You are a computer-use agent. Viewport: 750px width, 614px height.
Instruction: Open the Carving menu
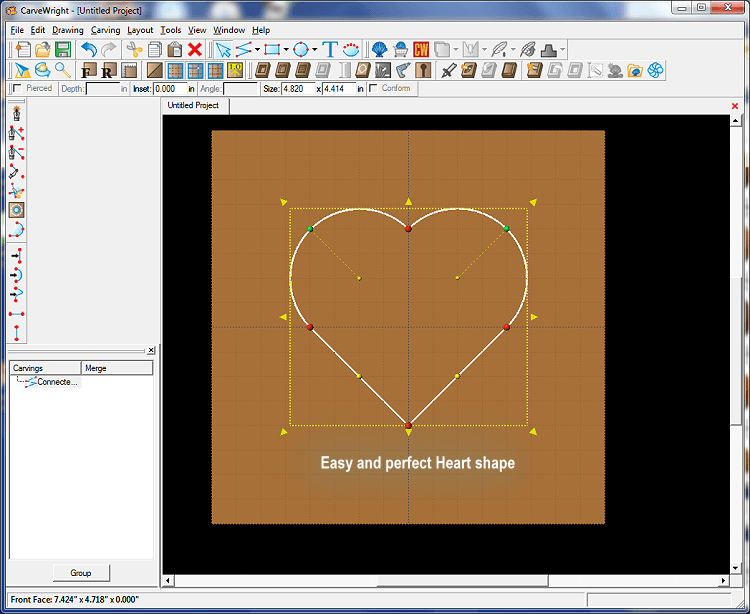105,30
